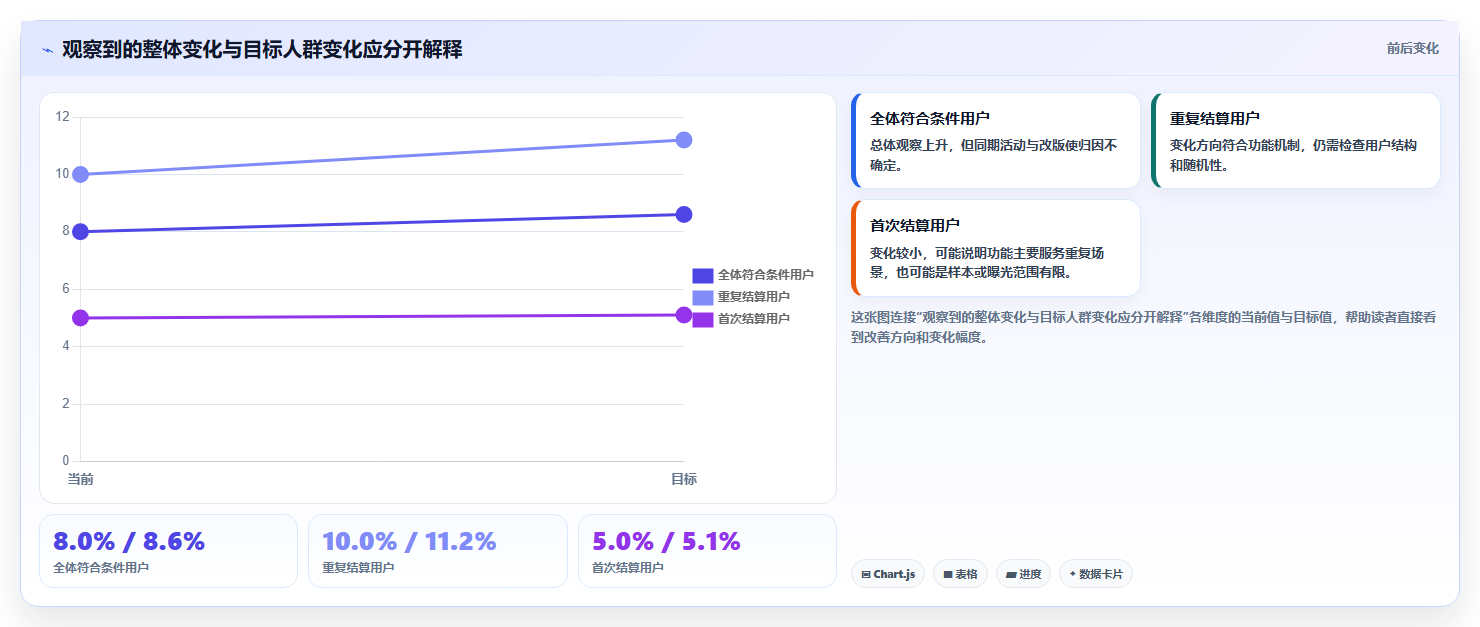Select the 5.0% / 5.1% stat value
The width and height of the screenshot is (1480, 627).
tap(666, 542)
